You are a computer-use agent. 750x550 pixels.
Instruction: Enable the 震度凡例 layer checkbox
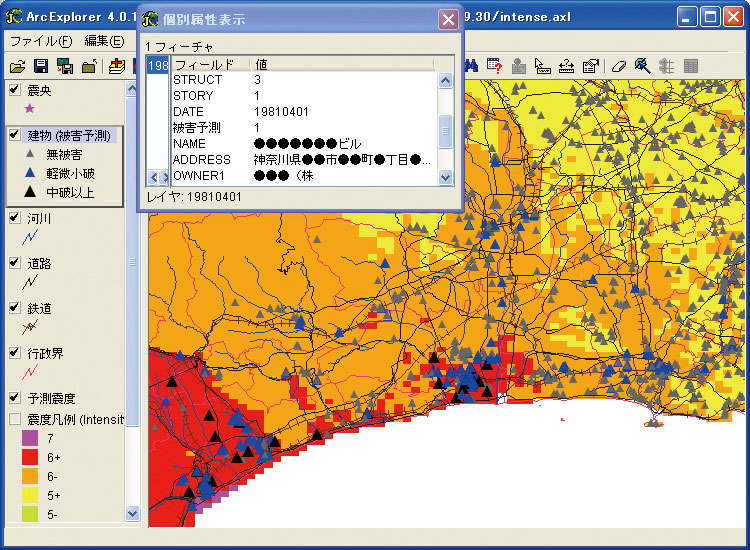(15, 419)
